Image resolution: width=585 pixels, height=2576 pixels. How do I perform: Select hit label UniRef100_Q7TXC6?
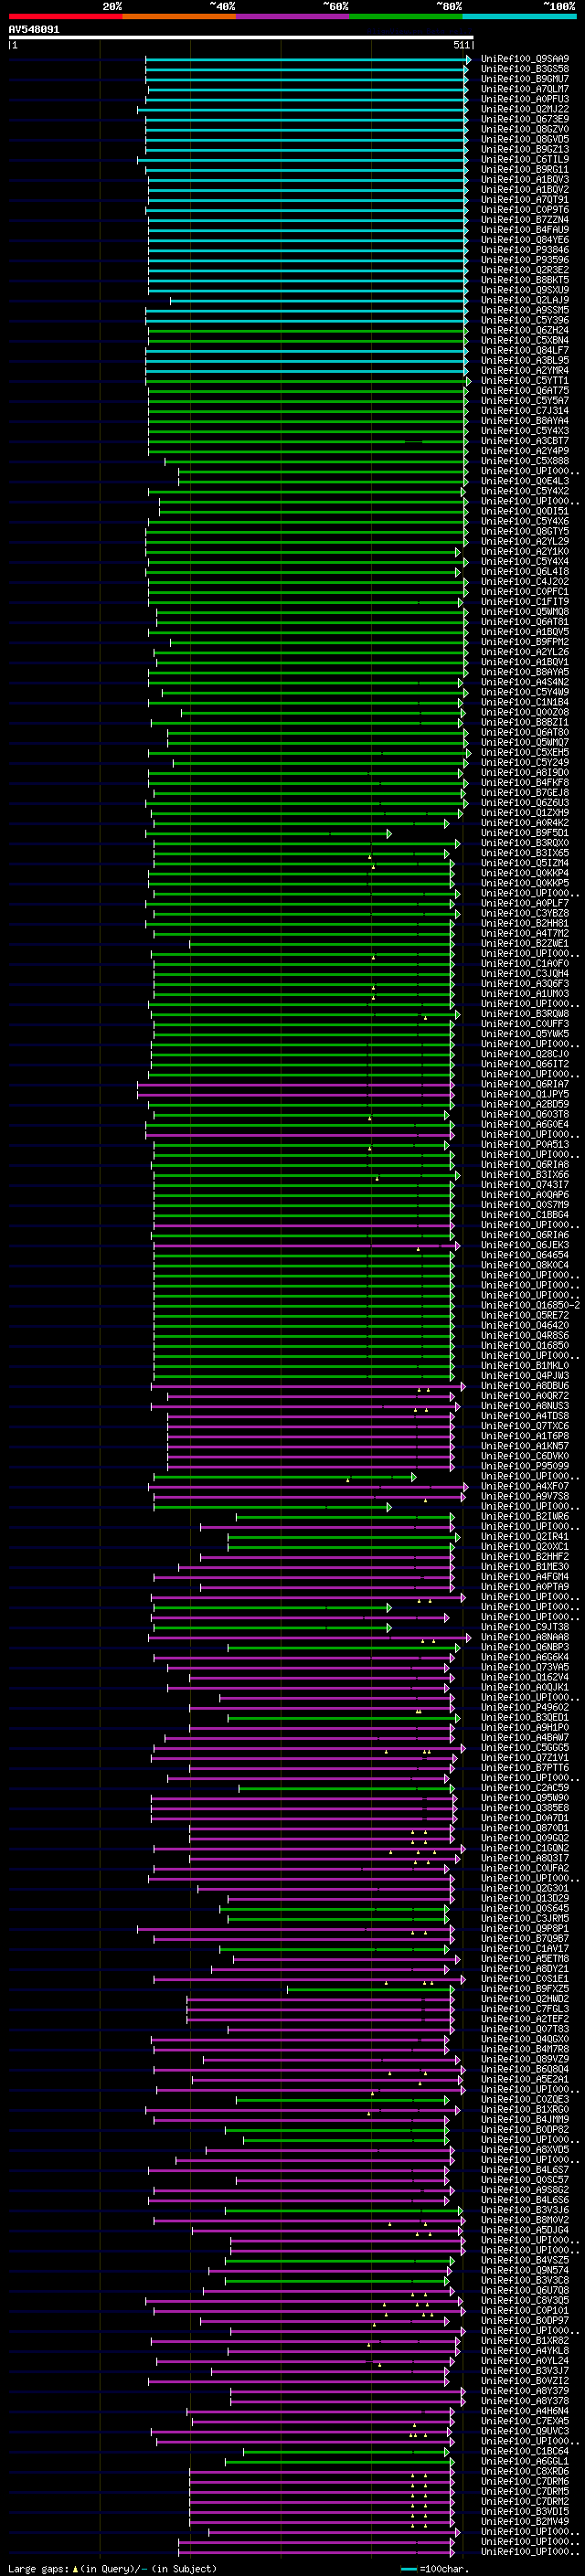[525, 1426]
